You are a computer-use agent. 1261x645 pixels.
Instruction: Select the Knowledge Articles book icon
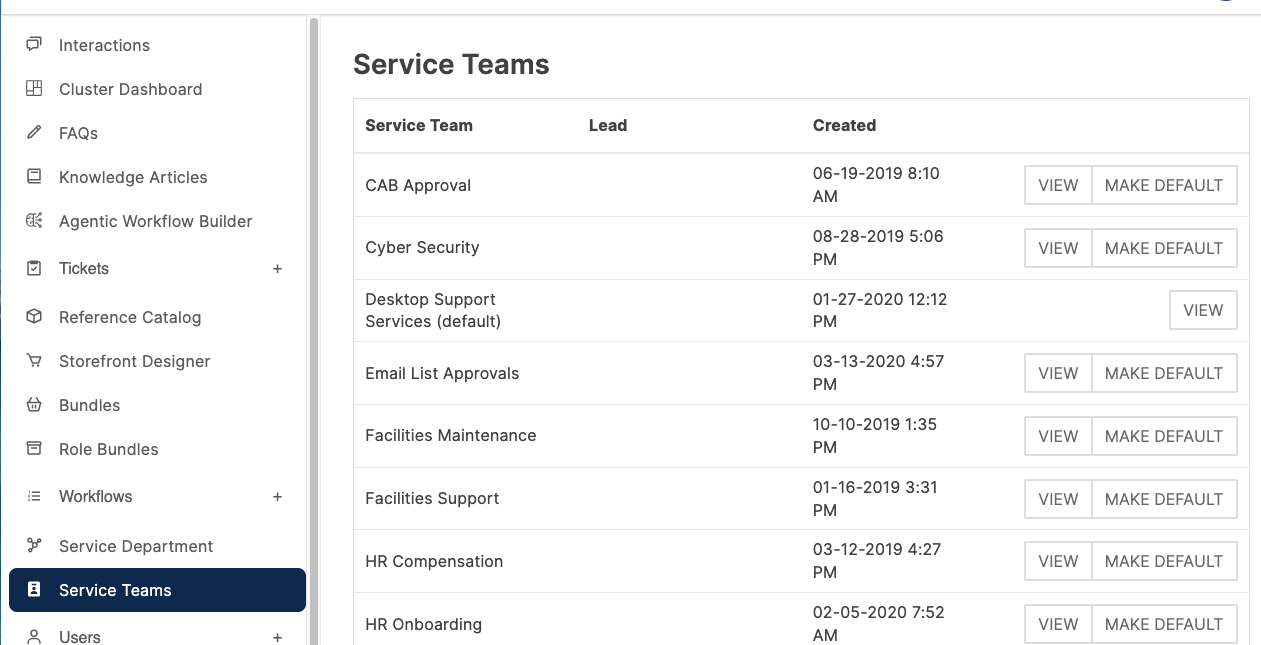33,177
